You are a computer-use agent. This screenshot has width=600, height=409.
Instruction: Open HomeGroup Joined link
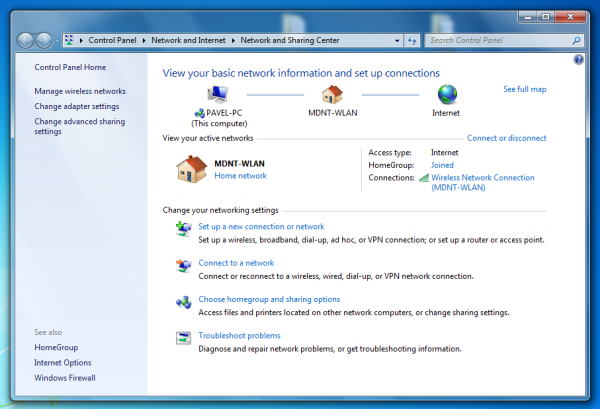[442, 165]
